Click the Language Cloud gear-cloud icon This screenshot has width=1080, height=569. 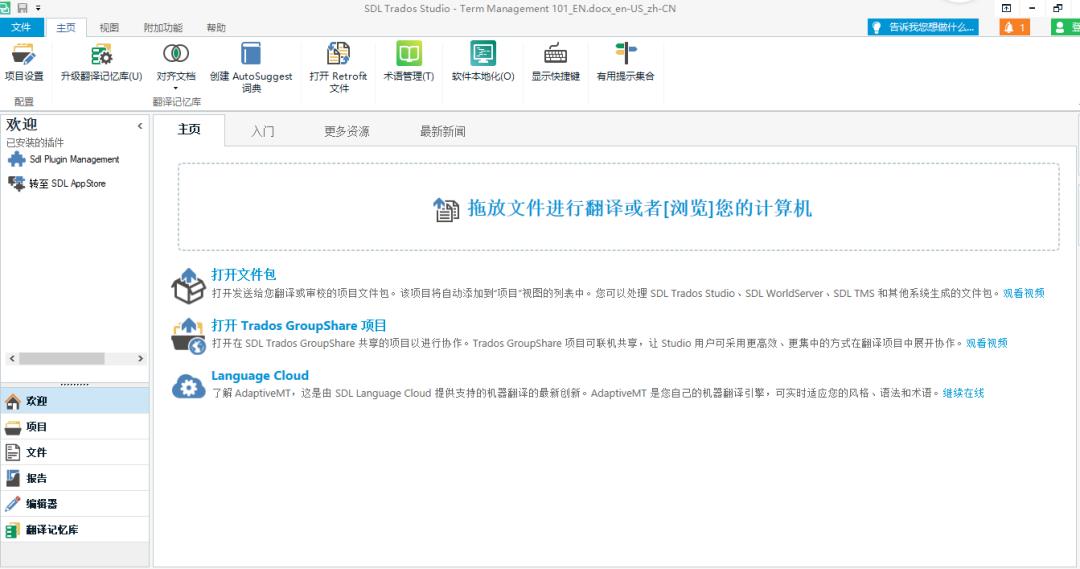point(188,386)
